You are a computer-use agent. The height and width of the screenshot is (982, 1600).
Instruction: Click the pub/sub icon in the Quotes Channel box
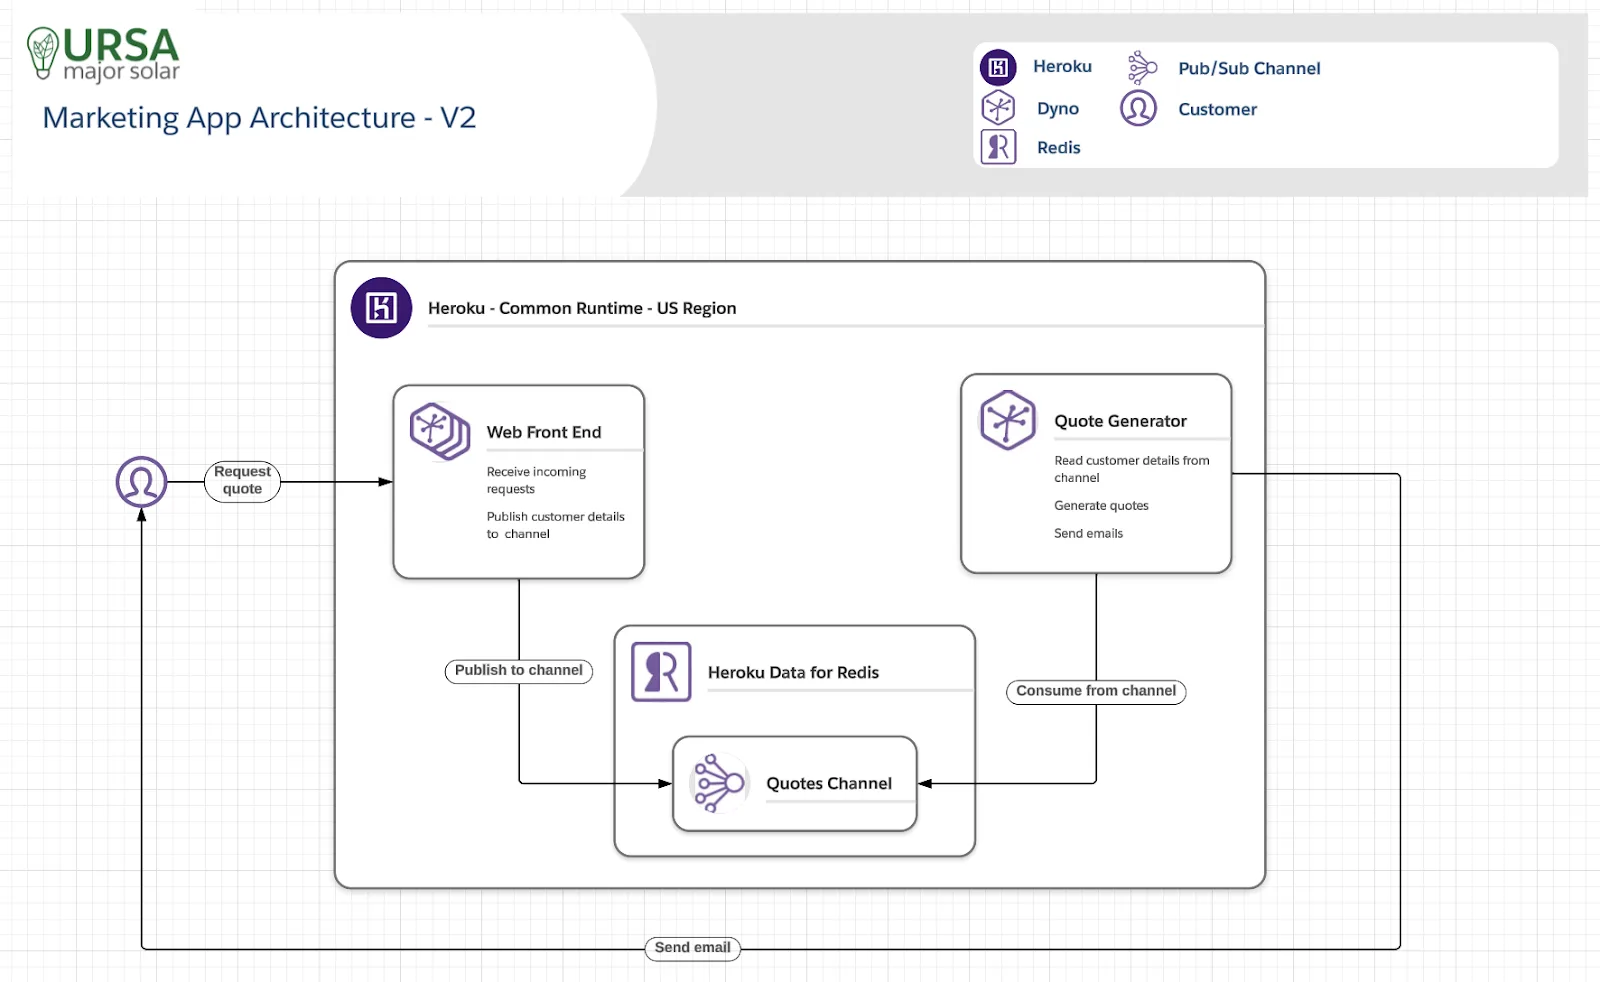[720, 783]
